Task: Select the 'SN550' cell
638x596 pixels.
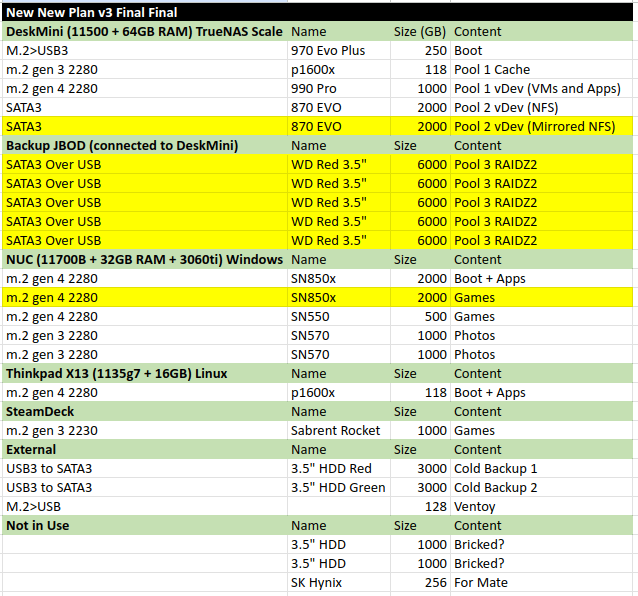Action: pos(339,317)
